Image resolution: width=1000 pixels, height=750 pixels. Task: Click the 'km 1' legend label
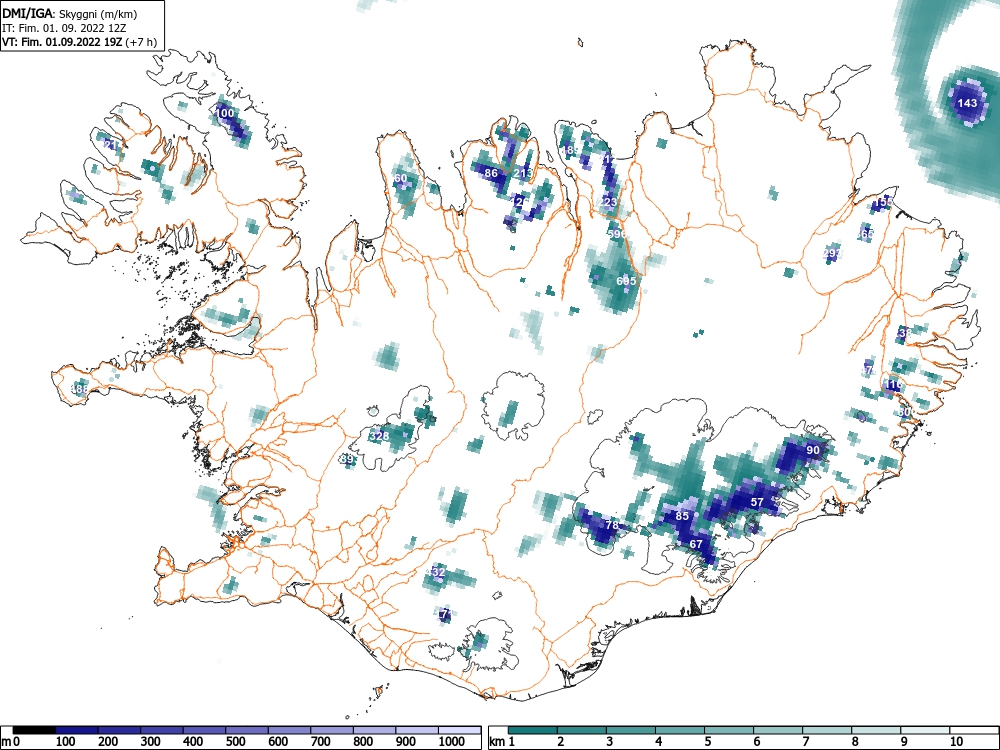tap(503, 742)
